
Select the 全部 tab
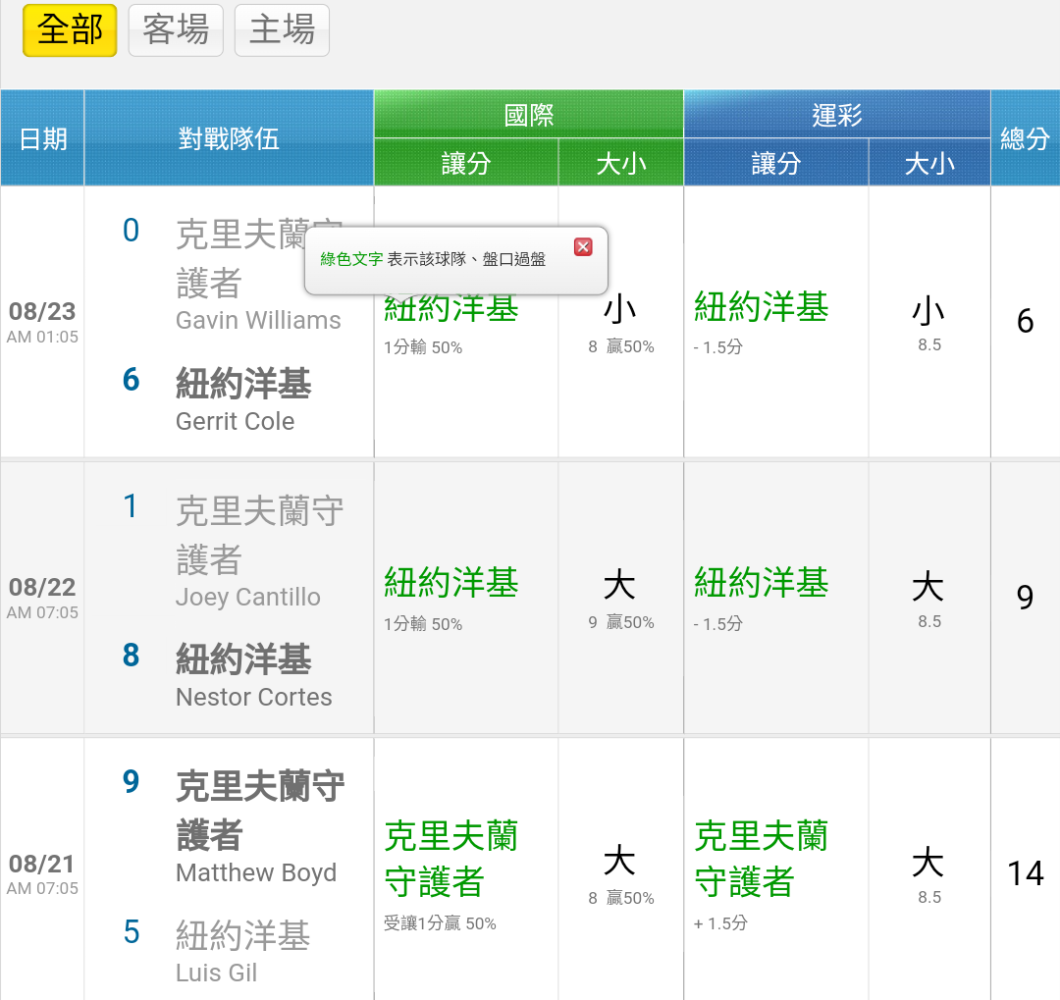coord(70,30)
